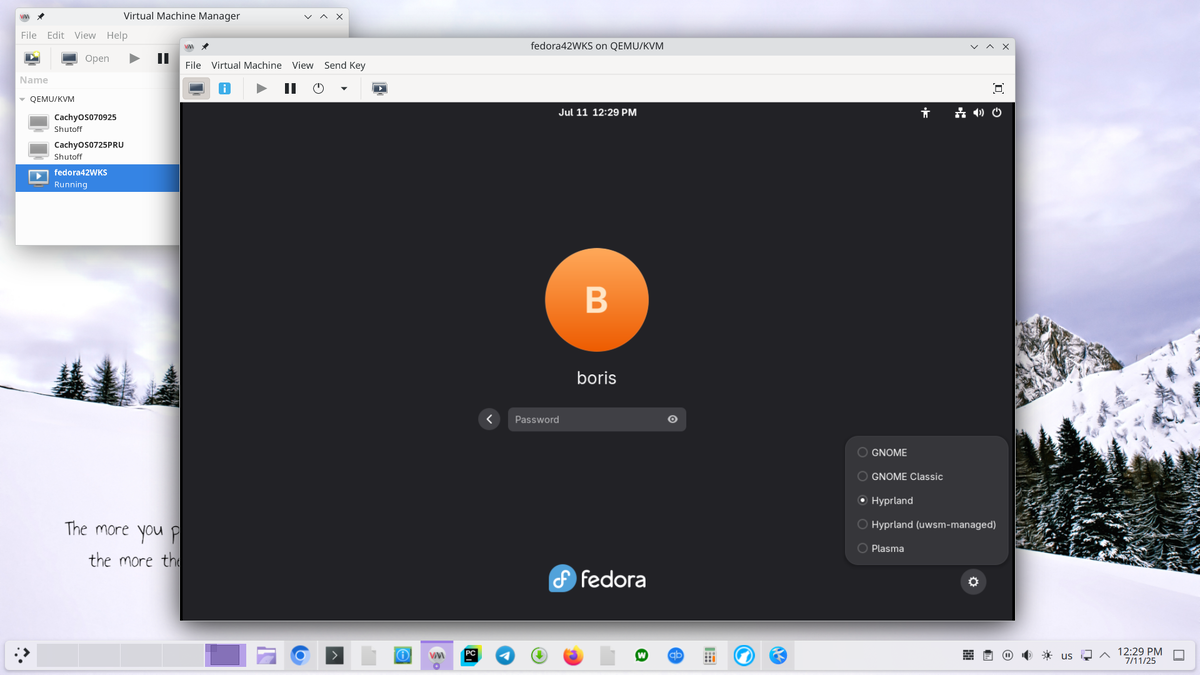Image resolution: width=1200 pixels, height=675 pixels.
Task: Open the Open button in Virtual Machine Manager
Action: (88, 58)
